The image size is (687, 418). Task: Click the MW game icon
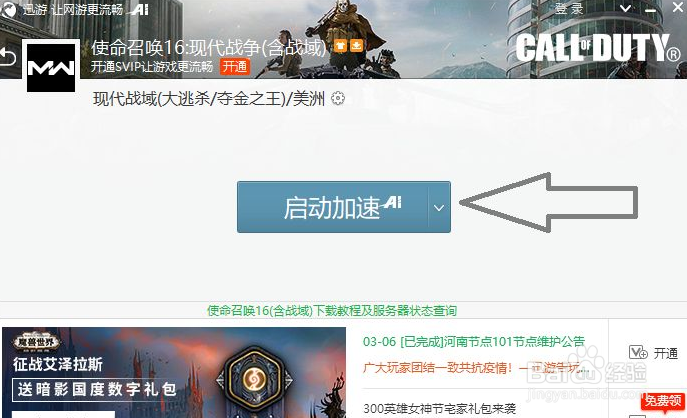point(51,67)
